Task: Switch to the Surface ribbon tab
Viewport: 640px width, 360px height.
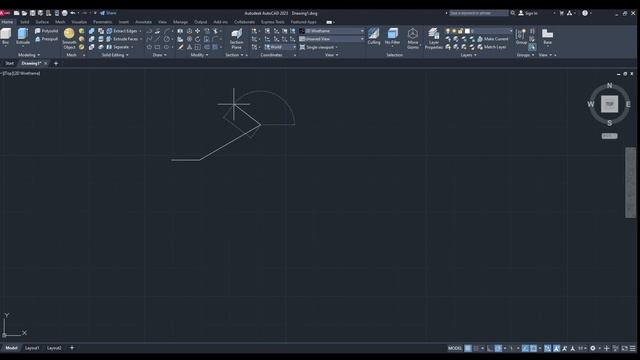Action: tap(42, 22)
